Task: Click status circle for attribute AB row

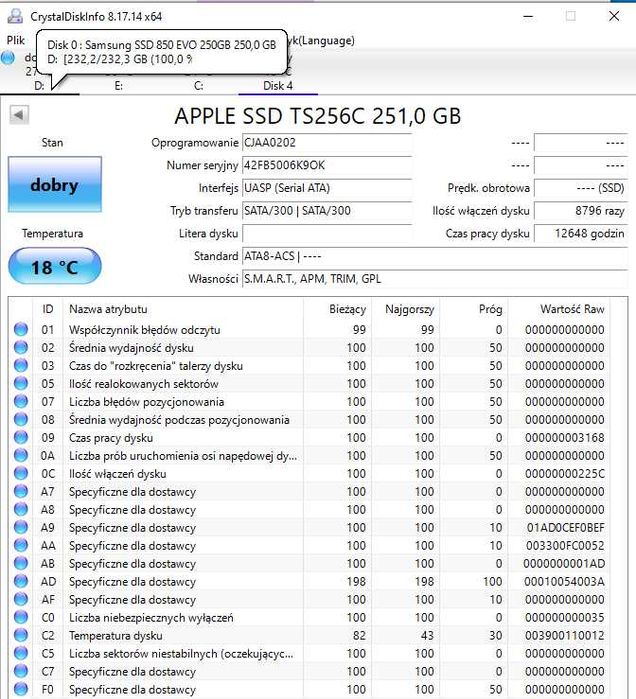Action: coord(21,563)
